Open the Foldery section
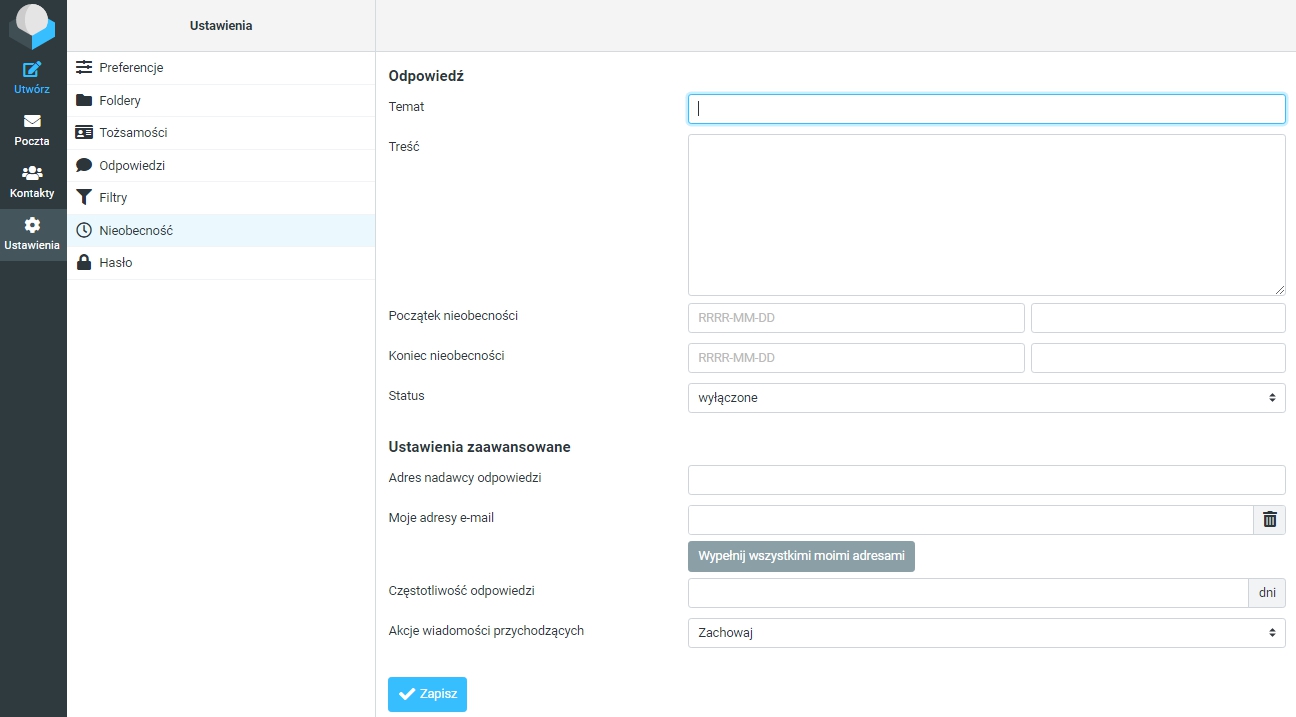 coord(120,101)
